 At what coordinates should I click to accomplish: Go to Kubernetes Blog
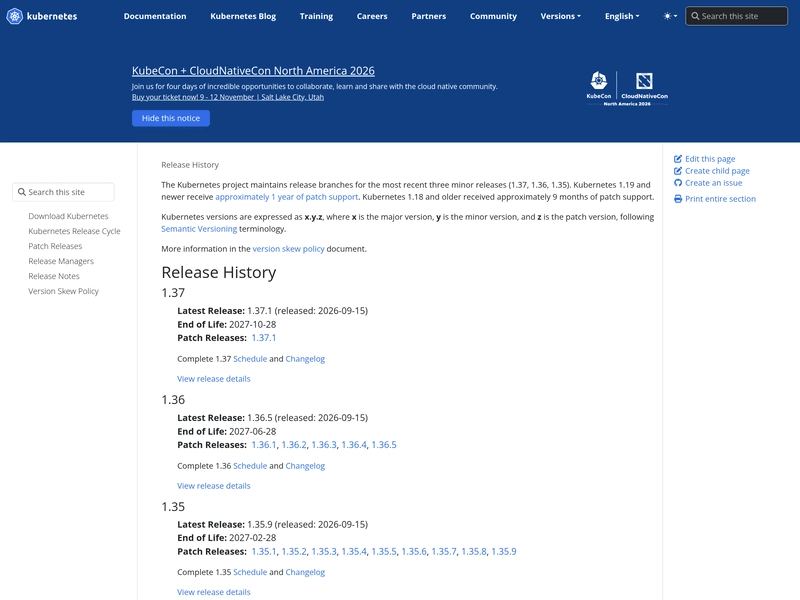click(243, 16)
